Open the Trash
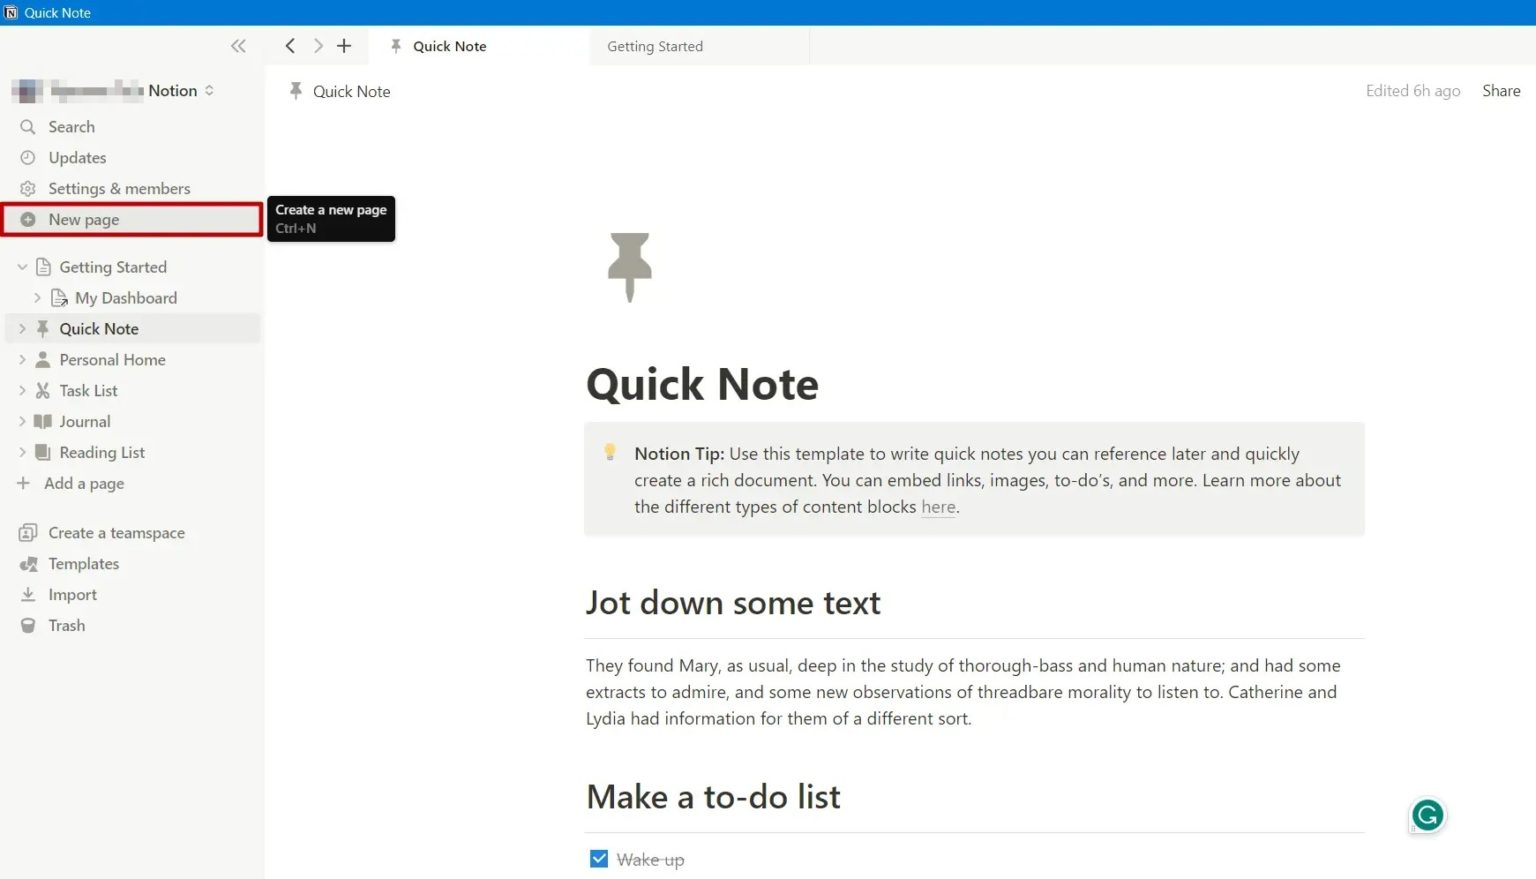This screenshot has height=879, width=1536. click(x=66, y=625)
